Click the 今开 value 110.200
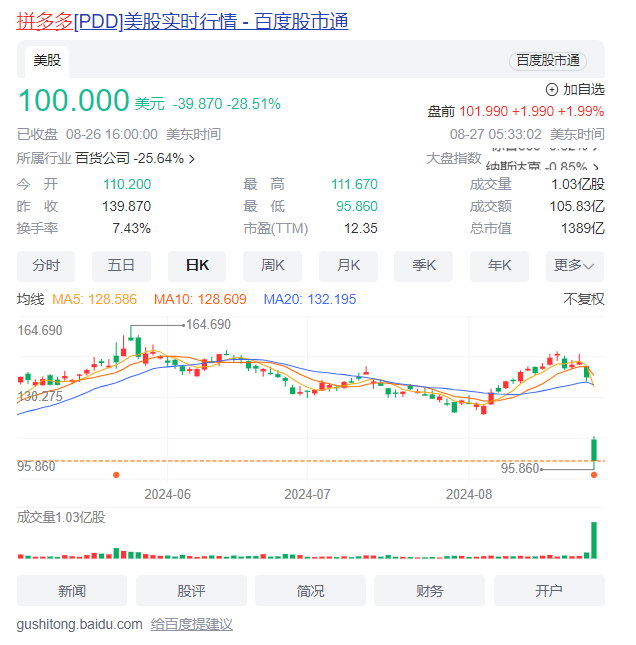The height and width of the screenshot is (645, 636). 127,184
